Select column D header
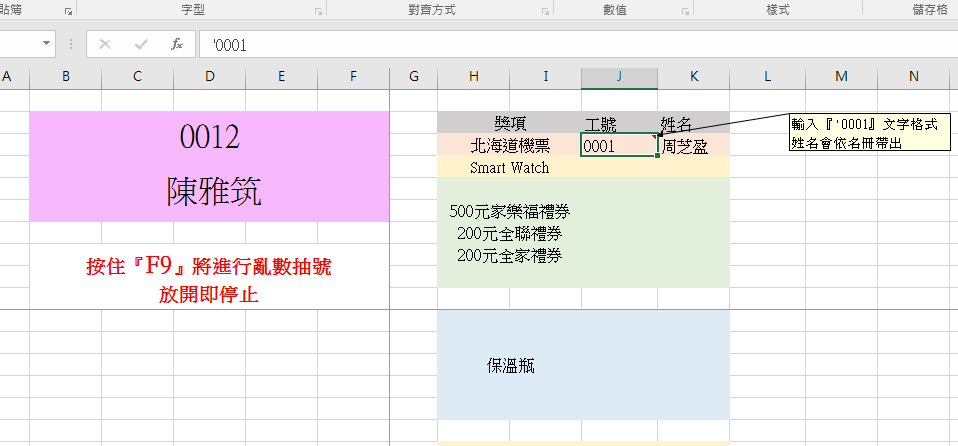The width and height of the screenshot is (958, 446). pos(210,76)
